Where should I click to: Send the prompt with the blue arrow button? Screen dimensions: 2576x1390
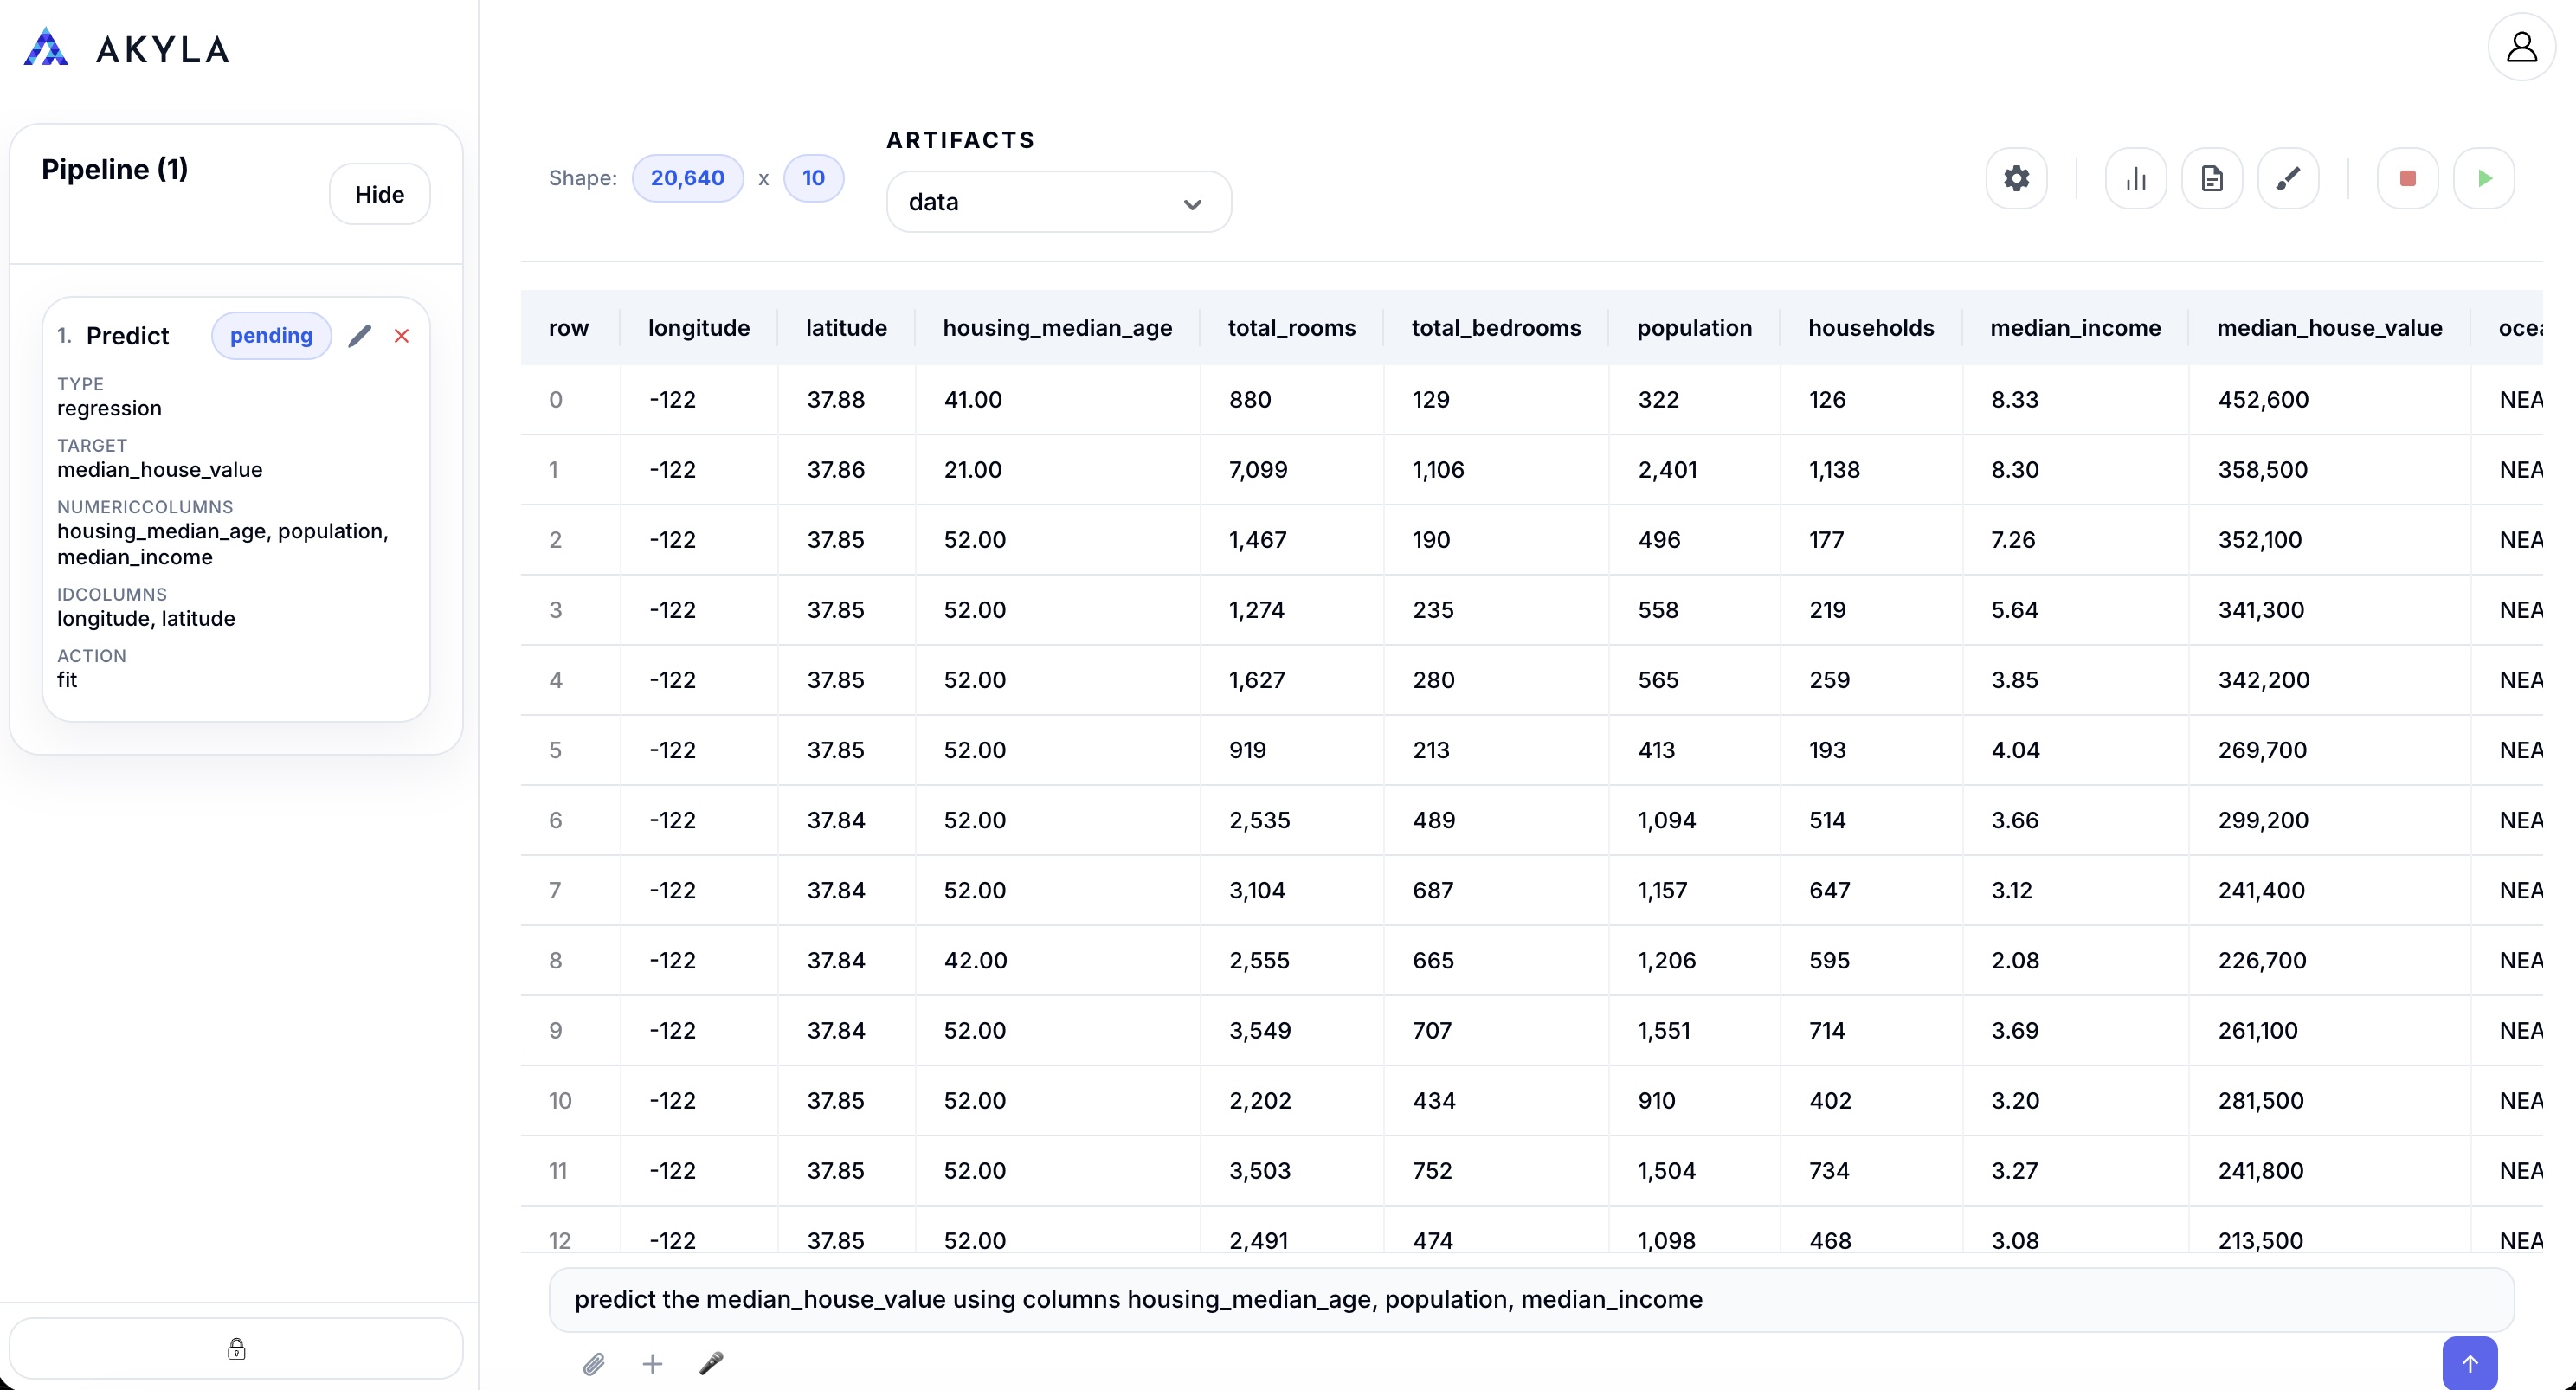[x=2470, y=1363]
